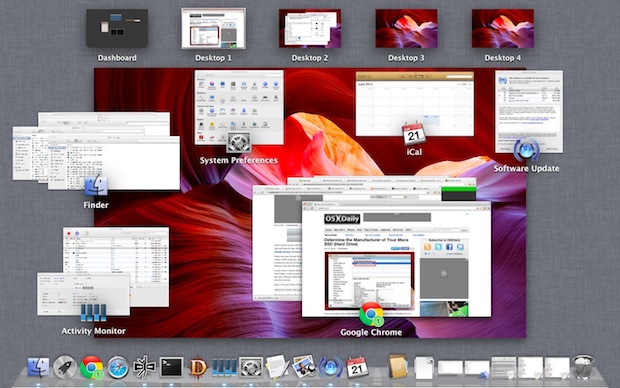Click the 'Google Chrome' label
Viewport: 620px width, 388px height.
click(x=371, y=332)
